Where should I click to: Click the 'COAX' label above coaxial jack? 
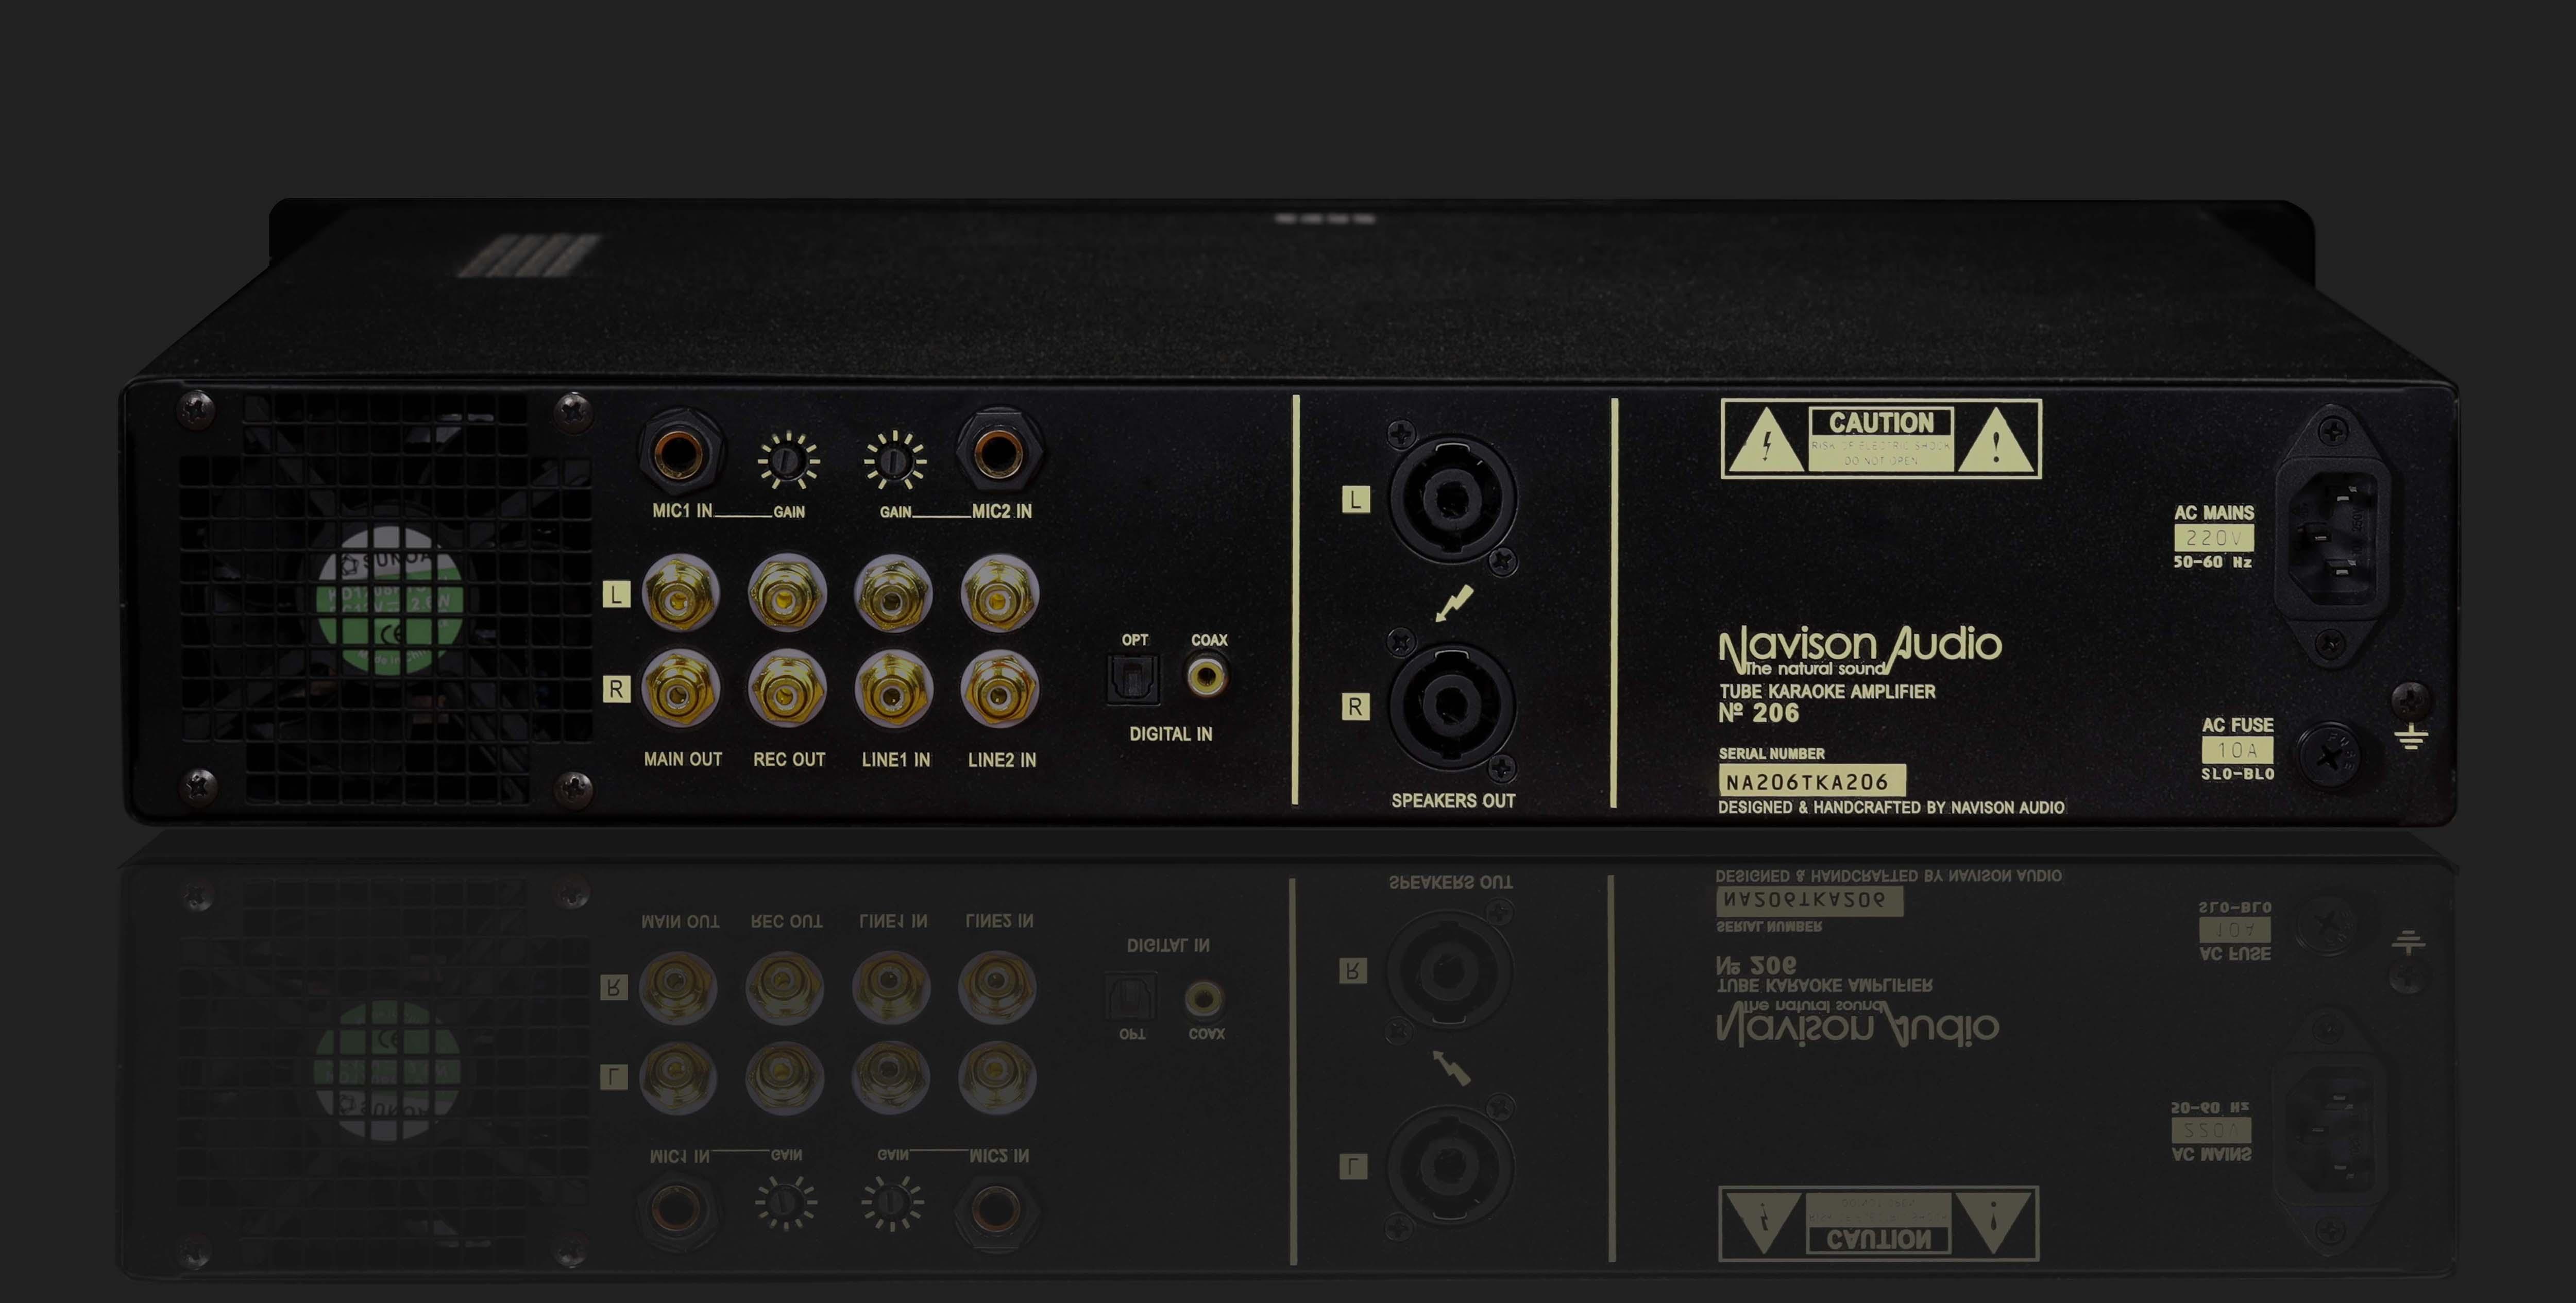[1209, 640]
